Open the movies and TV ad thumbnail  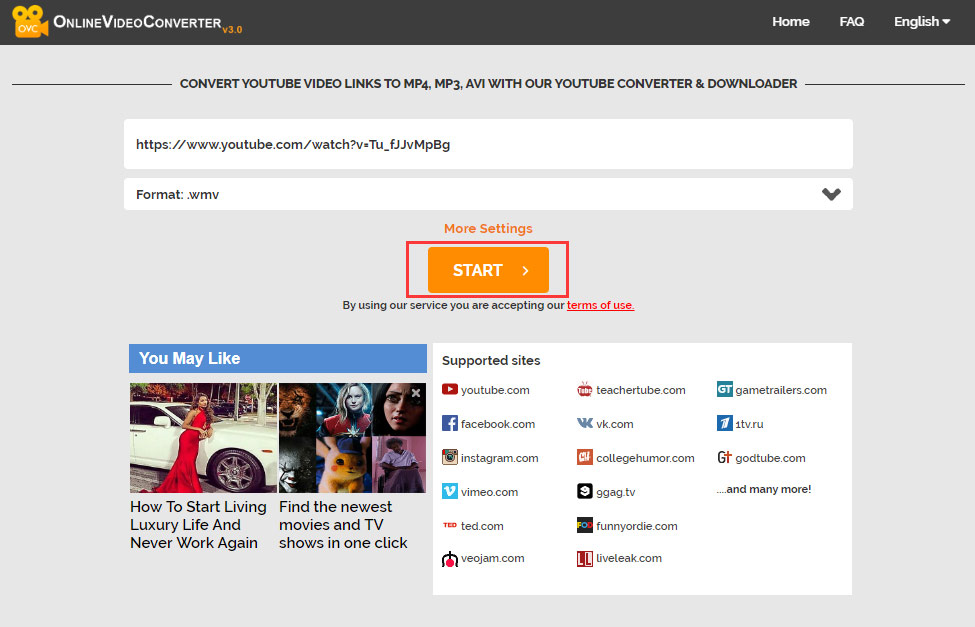[x=353, y=438]
